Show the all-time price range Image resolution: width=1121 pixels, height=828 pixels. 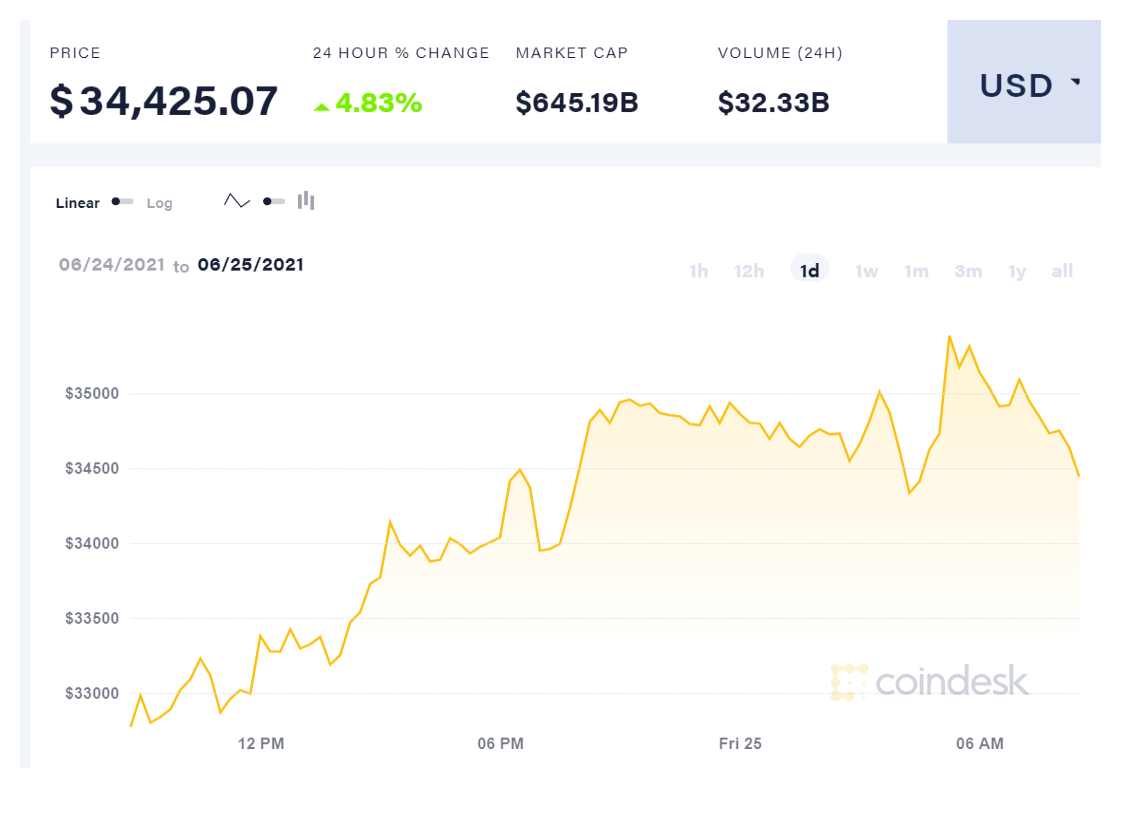pyautogui.click(x=1062, y=271)
